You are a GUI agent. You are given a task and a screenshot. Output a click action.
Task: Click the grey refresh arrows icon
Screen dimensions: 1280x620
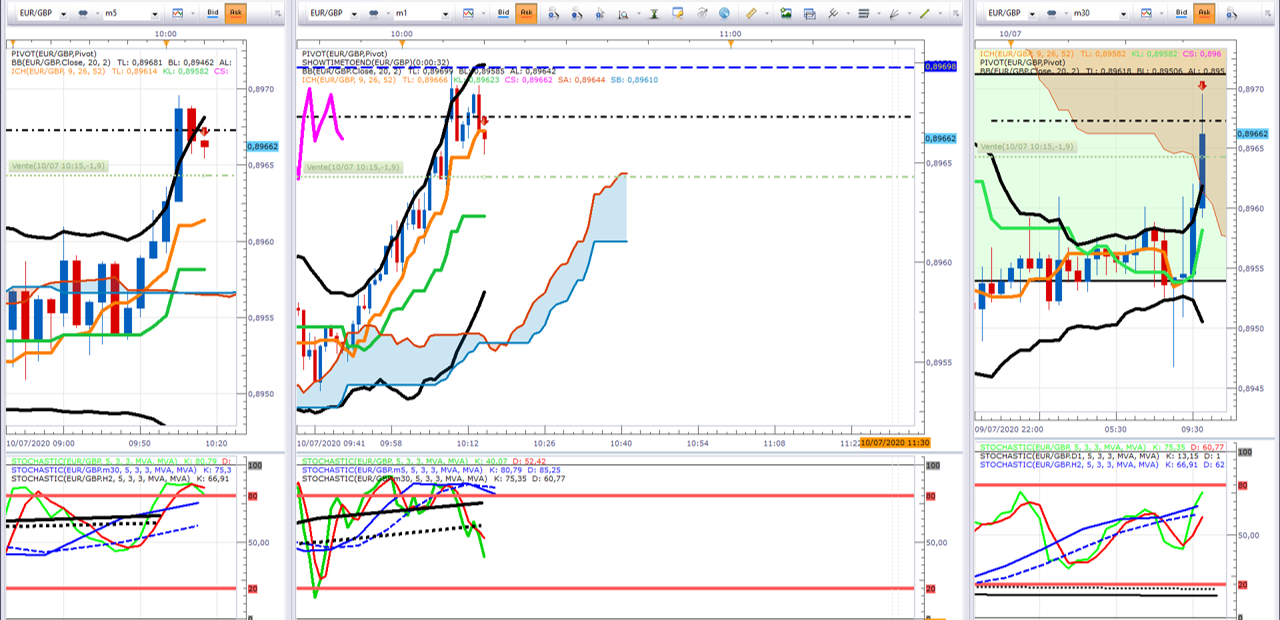coord(702,13)
